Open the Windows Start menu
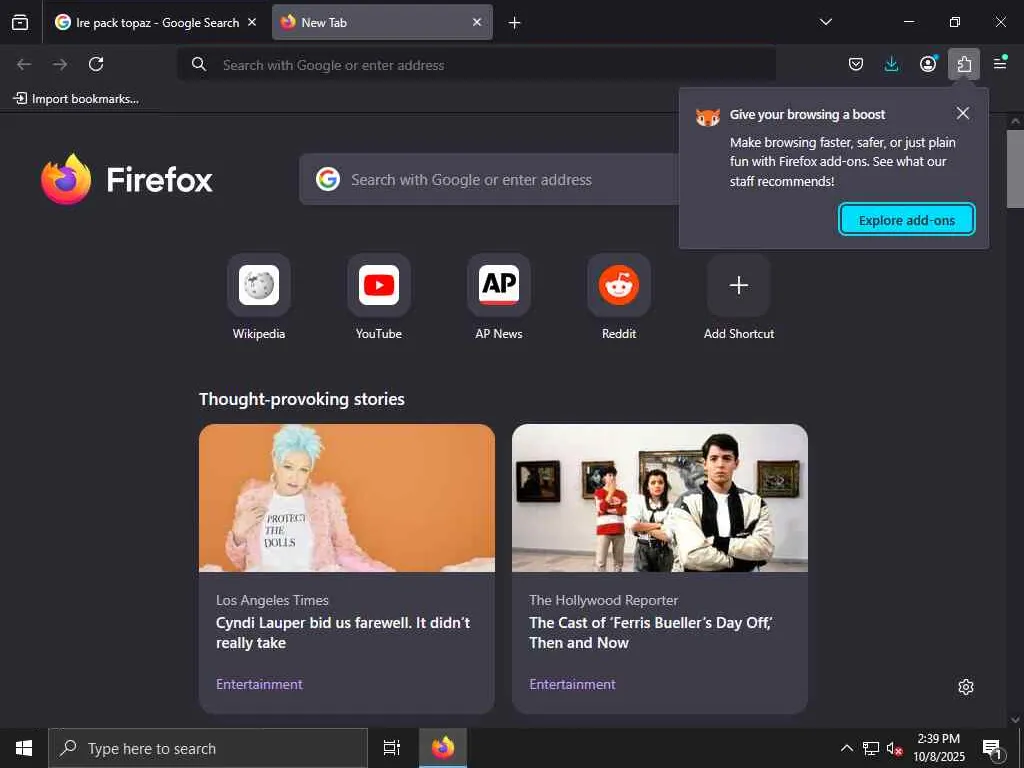The image size is (1024, 768). pos(24,748)
